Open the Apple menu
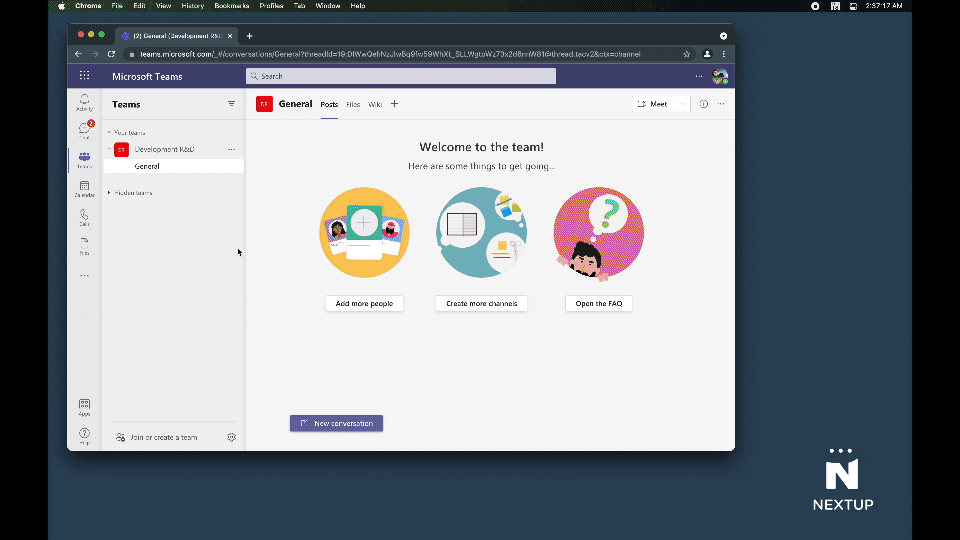 point(62,6)
